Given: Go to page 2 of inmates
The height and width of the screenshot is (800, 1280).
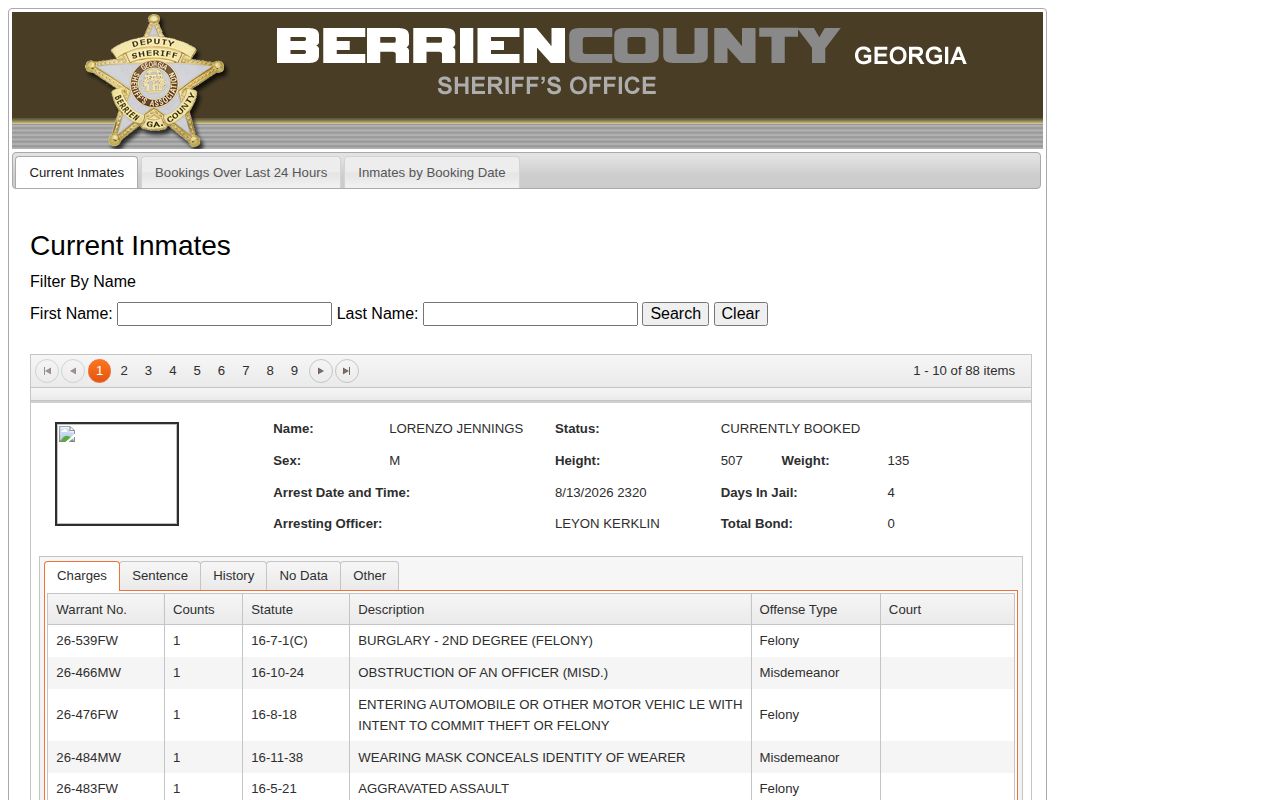Looking at the screenshot, I should [x=124, y=371].
